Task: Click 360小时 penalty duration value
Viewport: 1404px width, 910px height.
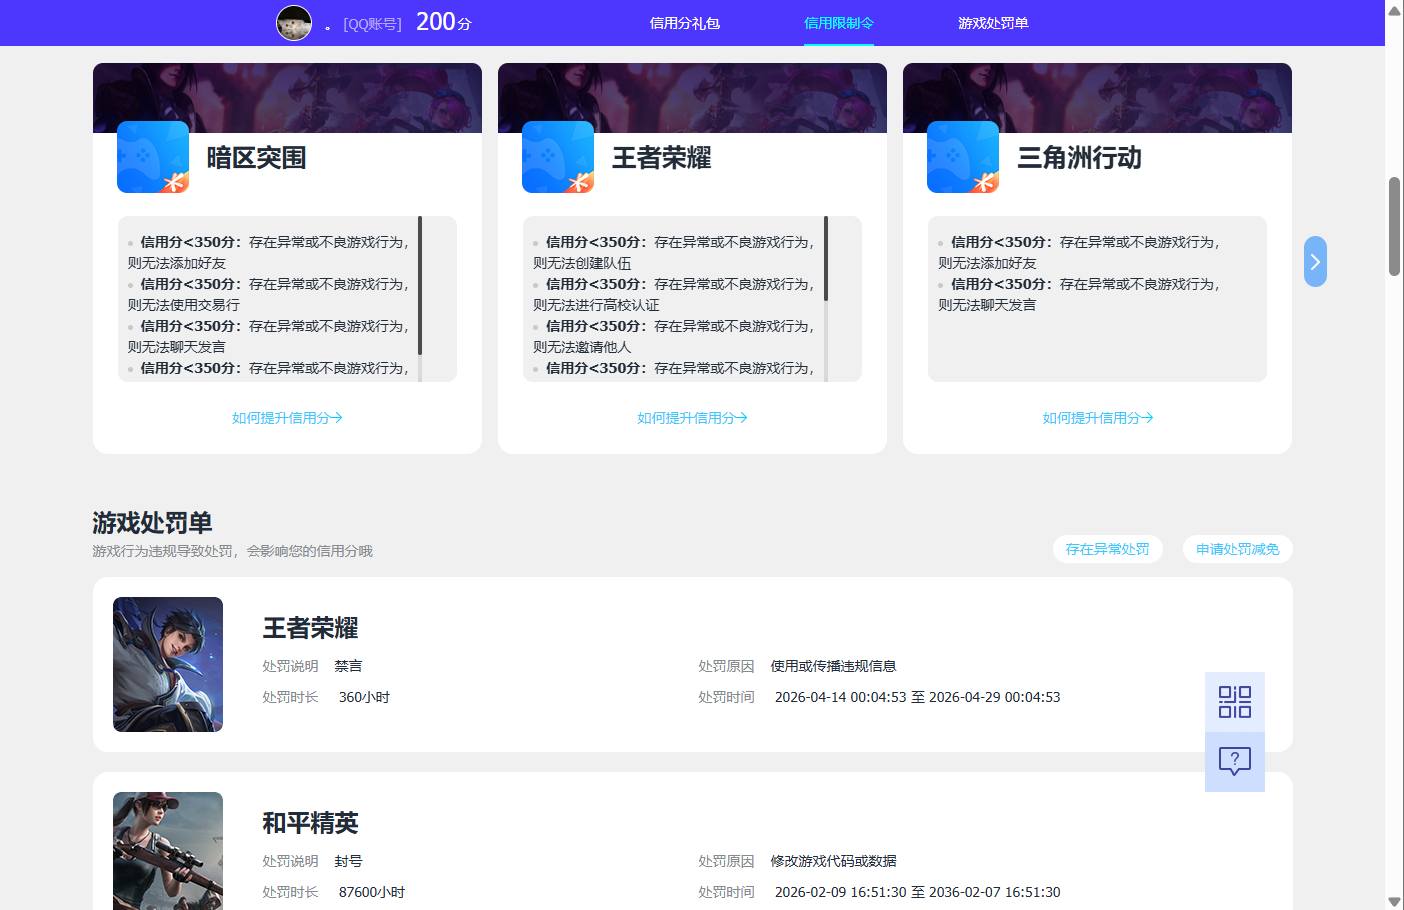Action: [x=364, y=697]
